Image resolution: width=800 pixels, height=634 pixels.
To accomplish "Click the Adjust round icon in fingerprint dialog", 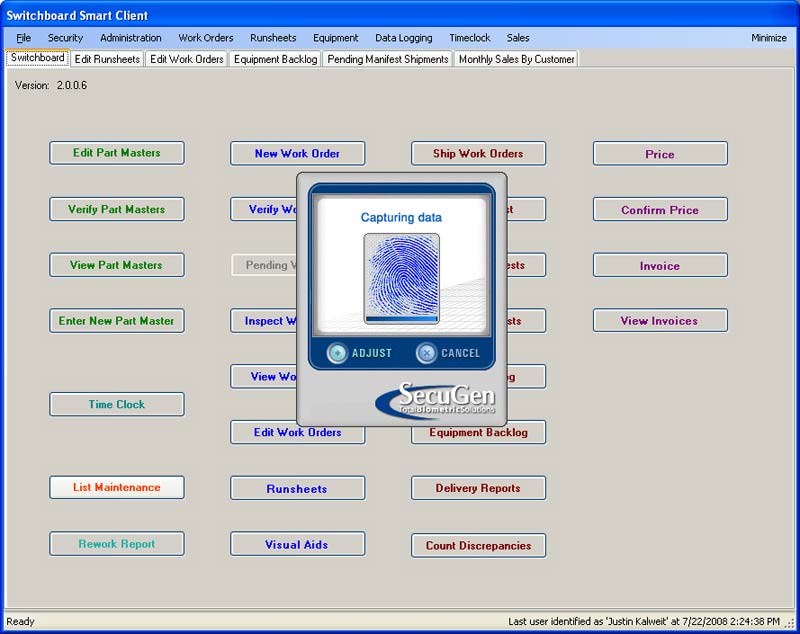I will (x=337, y=353).
